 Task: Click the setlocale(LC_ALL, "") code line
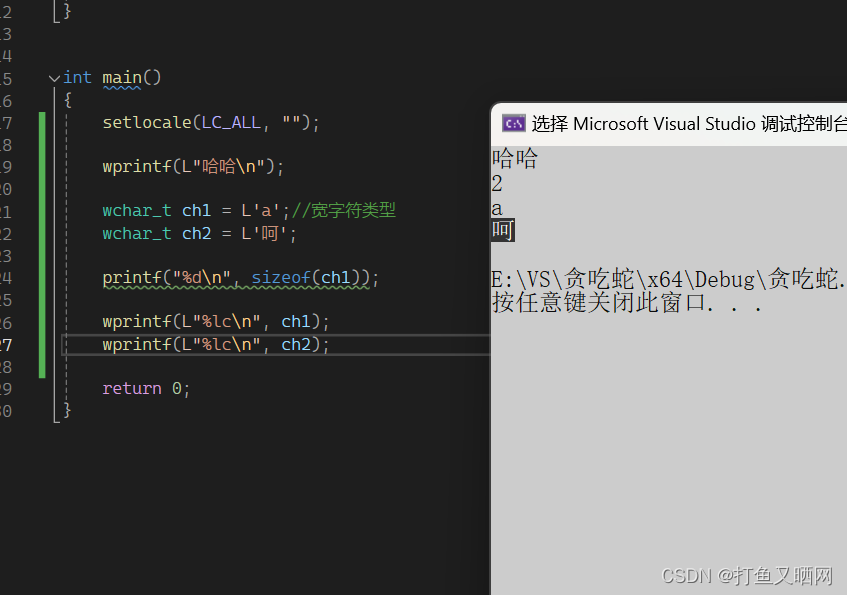211,123
